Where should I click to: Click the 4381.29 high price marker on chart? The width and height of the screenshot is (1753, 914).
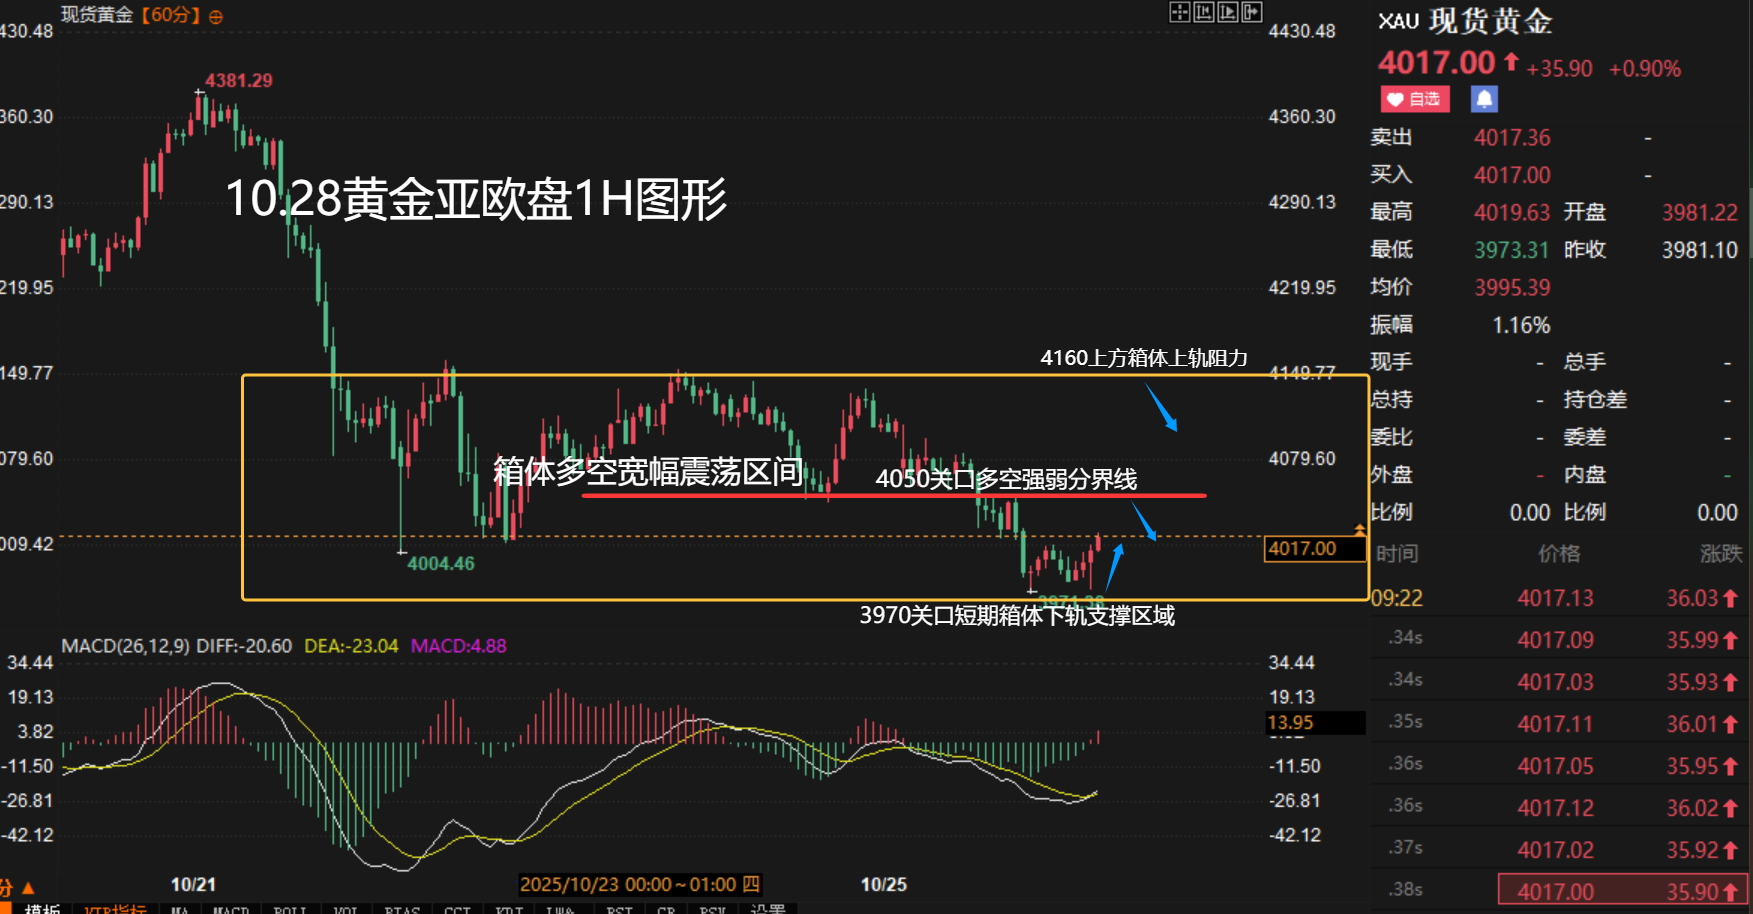238,81
